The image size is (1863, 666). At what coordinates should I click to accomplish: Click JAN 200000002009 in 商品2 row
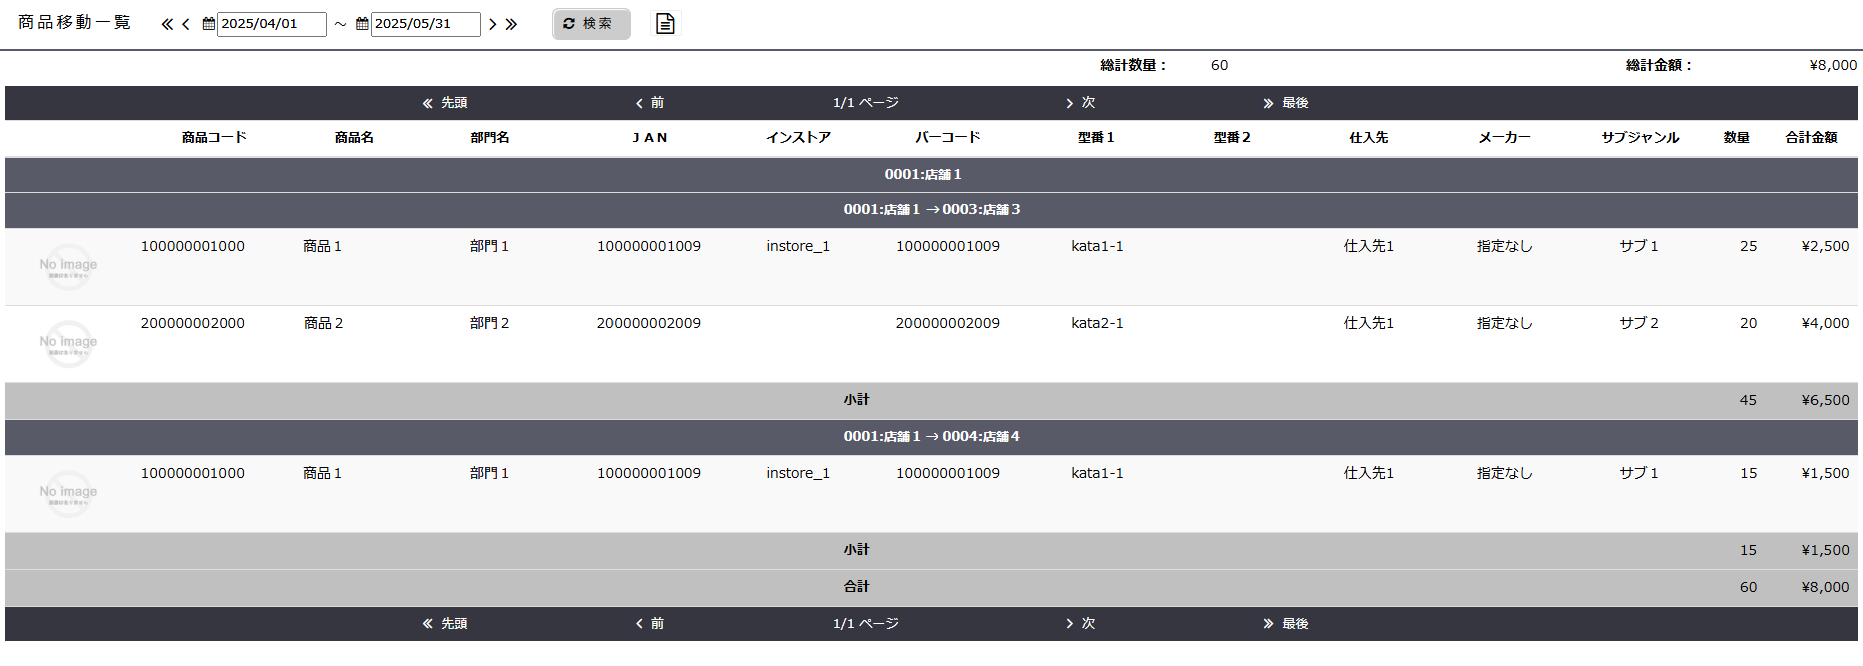click(x=649, y=323)
